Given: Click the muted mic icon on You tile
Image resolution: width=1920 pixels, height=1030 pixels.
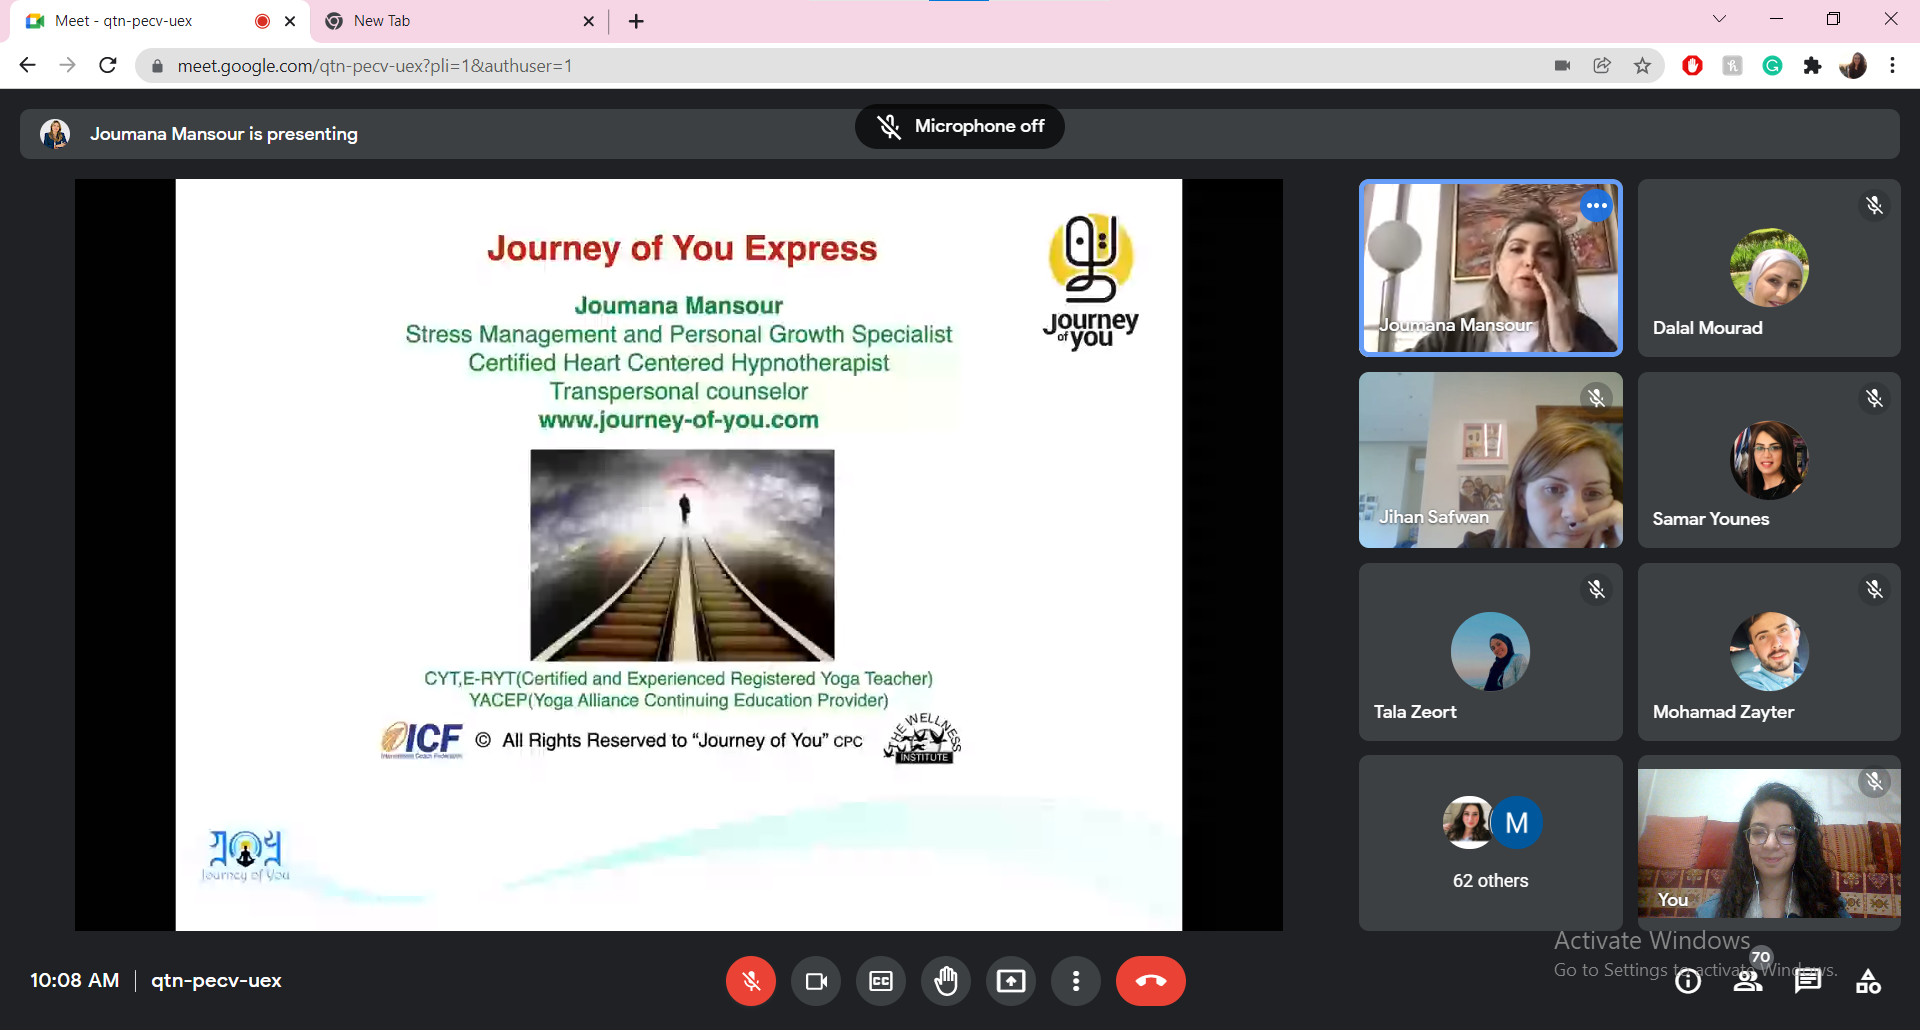Looking at the screenshot, I should coord(1874,782).
